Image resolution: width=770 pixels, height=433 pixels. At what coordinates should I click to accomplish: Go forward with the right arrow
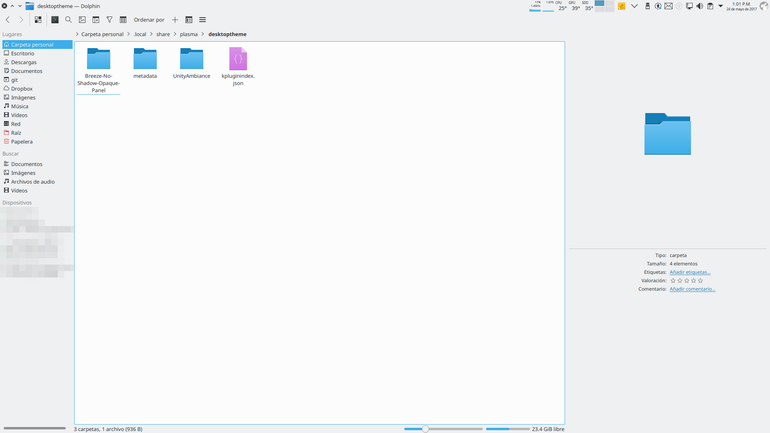(x=21, y=20)
